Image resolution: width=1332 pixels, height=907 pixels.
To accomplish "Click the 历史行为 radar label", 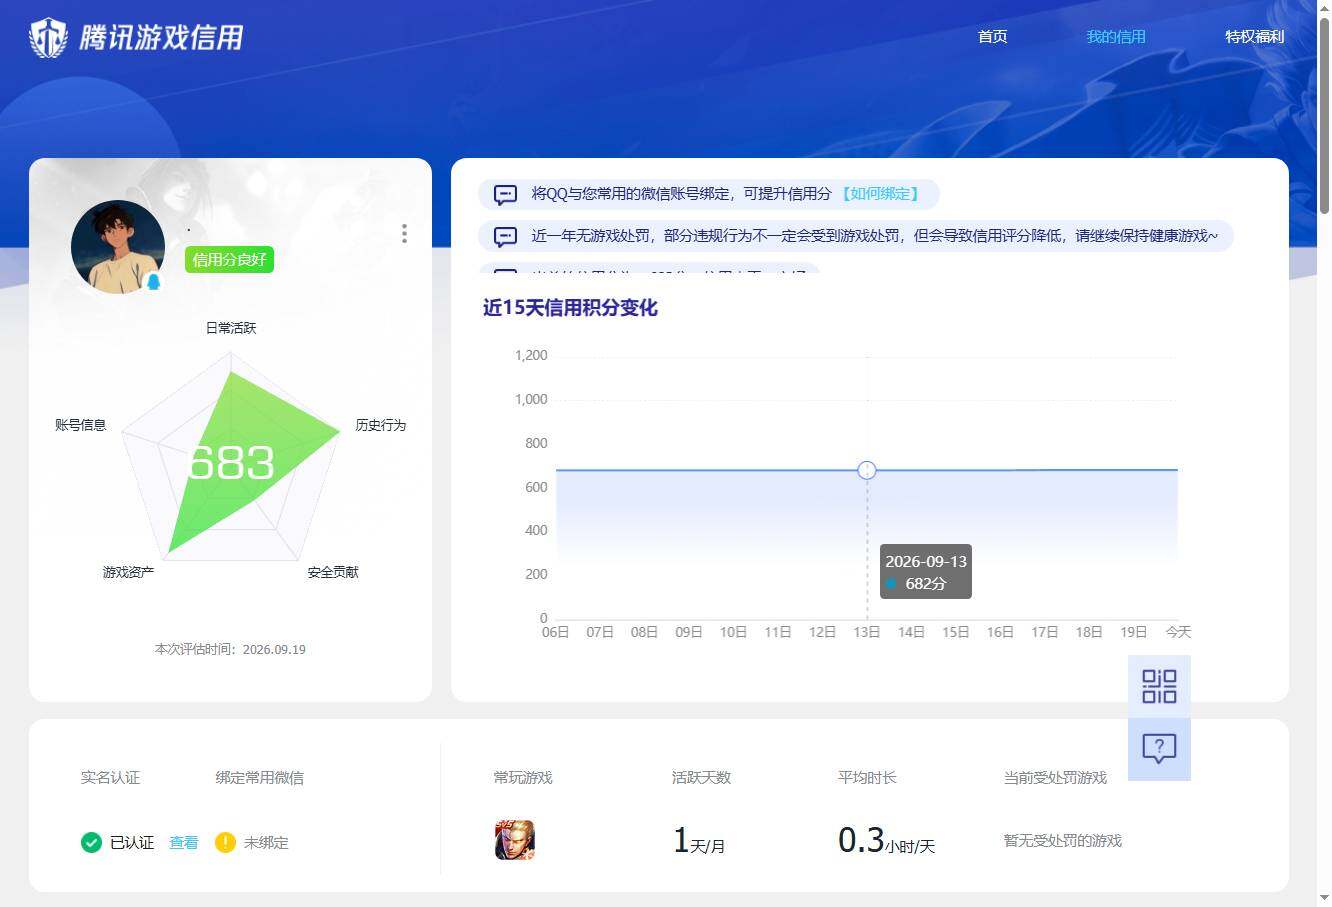I will pos(381,425).
